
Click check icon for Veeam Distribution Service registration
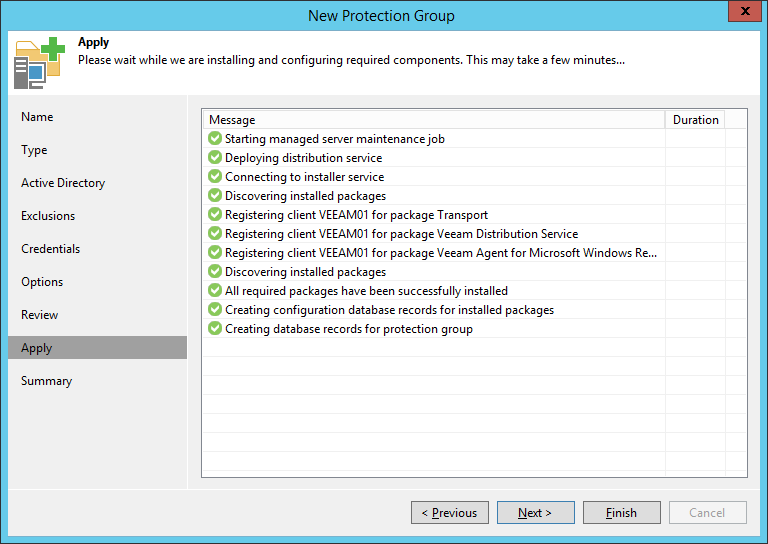[215, 234]
